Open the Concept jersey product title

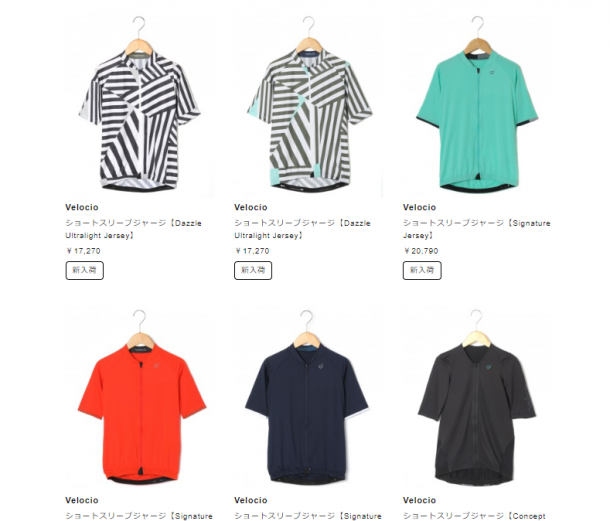(474, 516)
